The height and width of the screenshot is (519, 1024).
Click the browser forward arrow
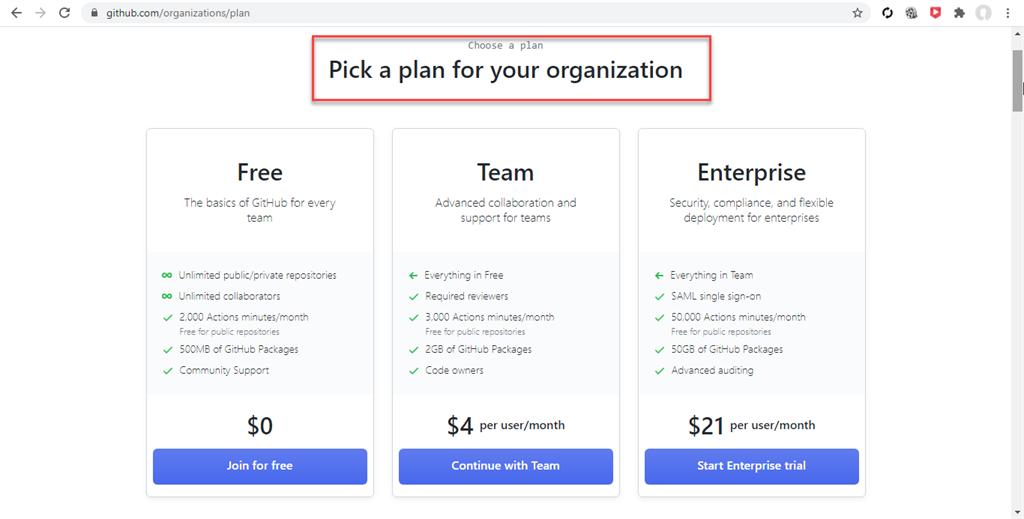coord(40,13)
